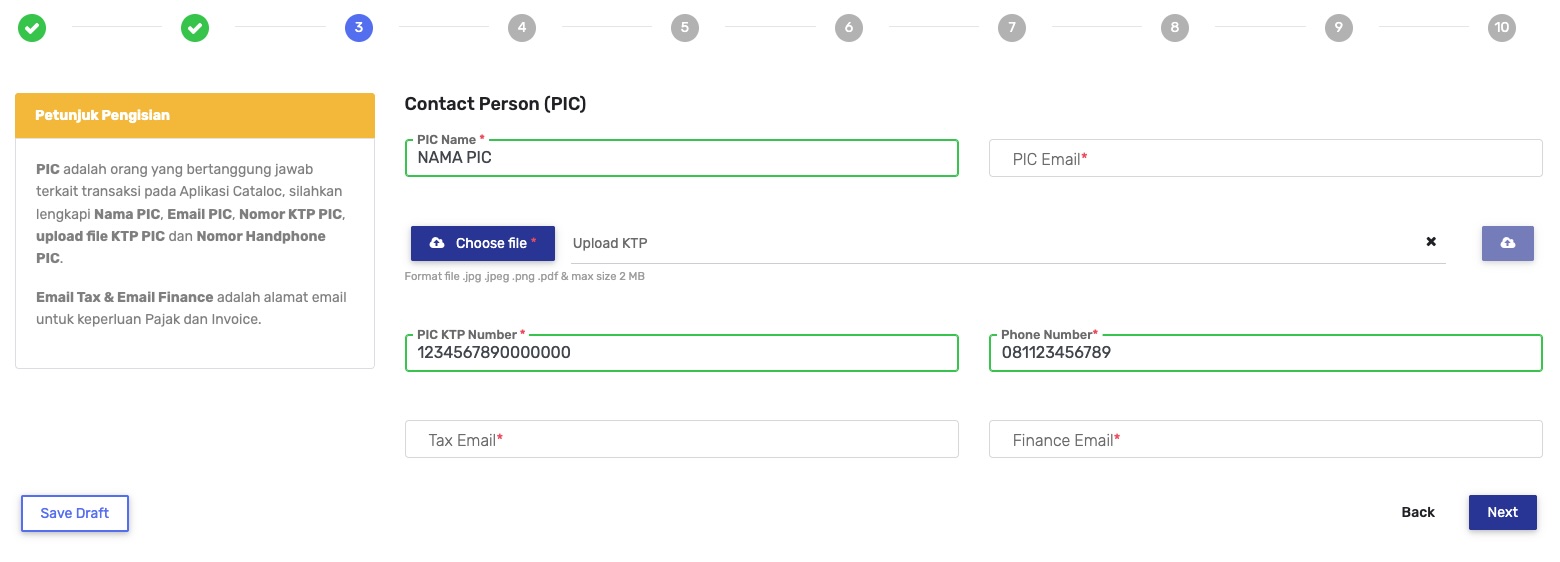1560x562 pixels.
Task: Click into the Tax Email field
Action: point(681,440)
